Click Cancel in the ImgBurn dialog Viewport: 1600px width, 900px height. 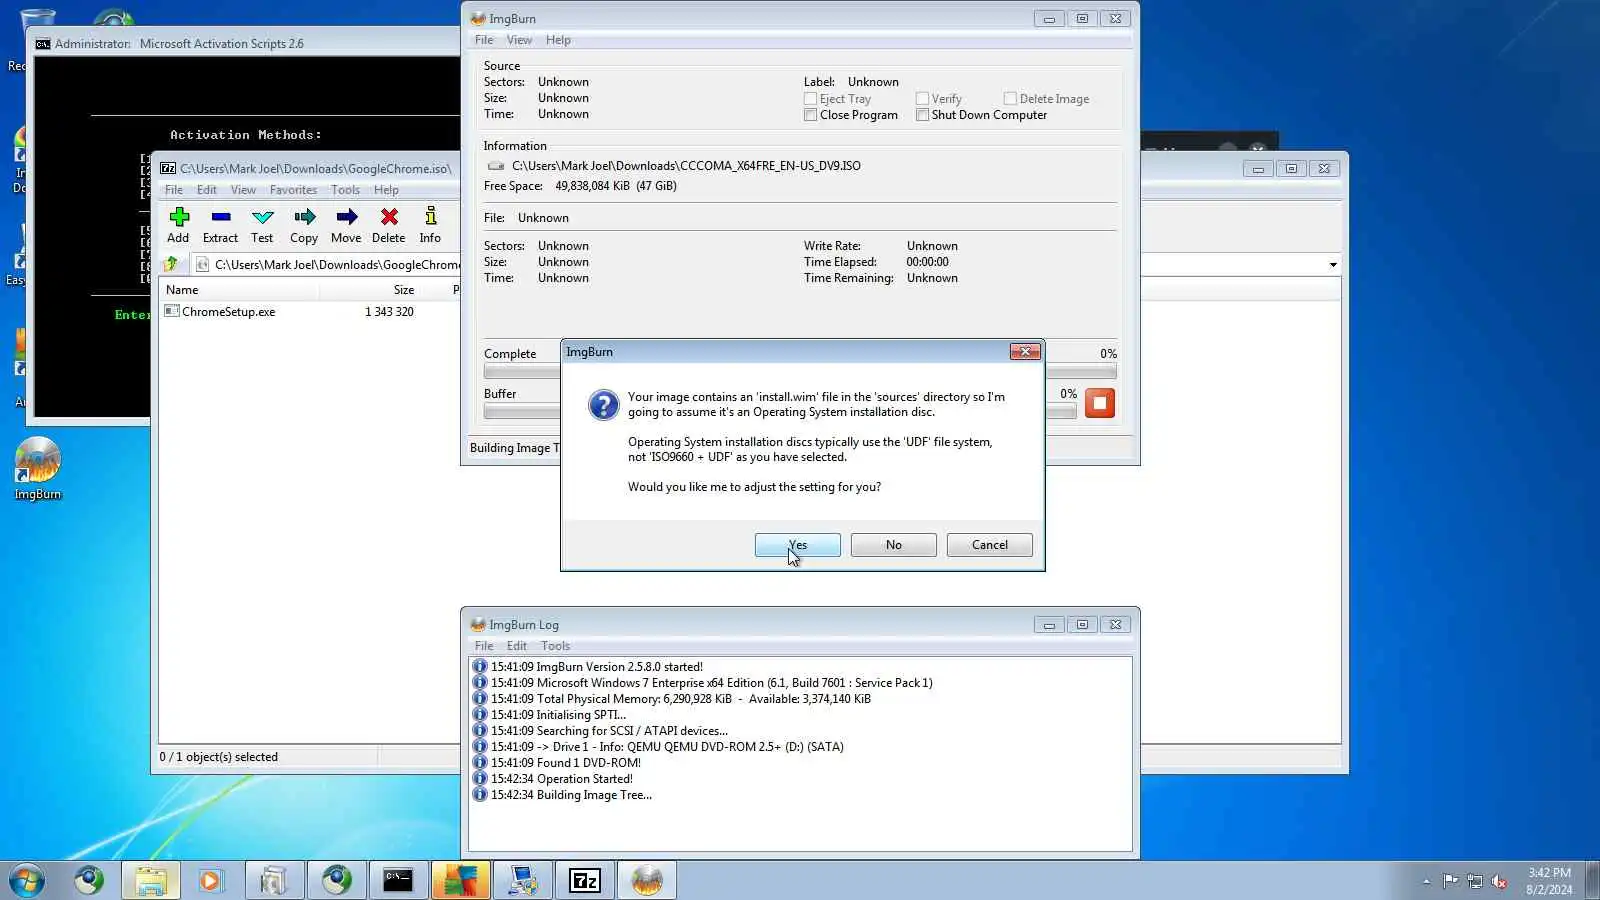989,545
